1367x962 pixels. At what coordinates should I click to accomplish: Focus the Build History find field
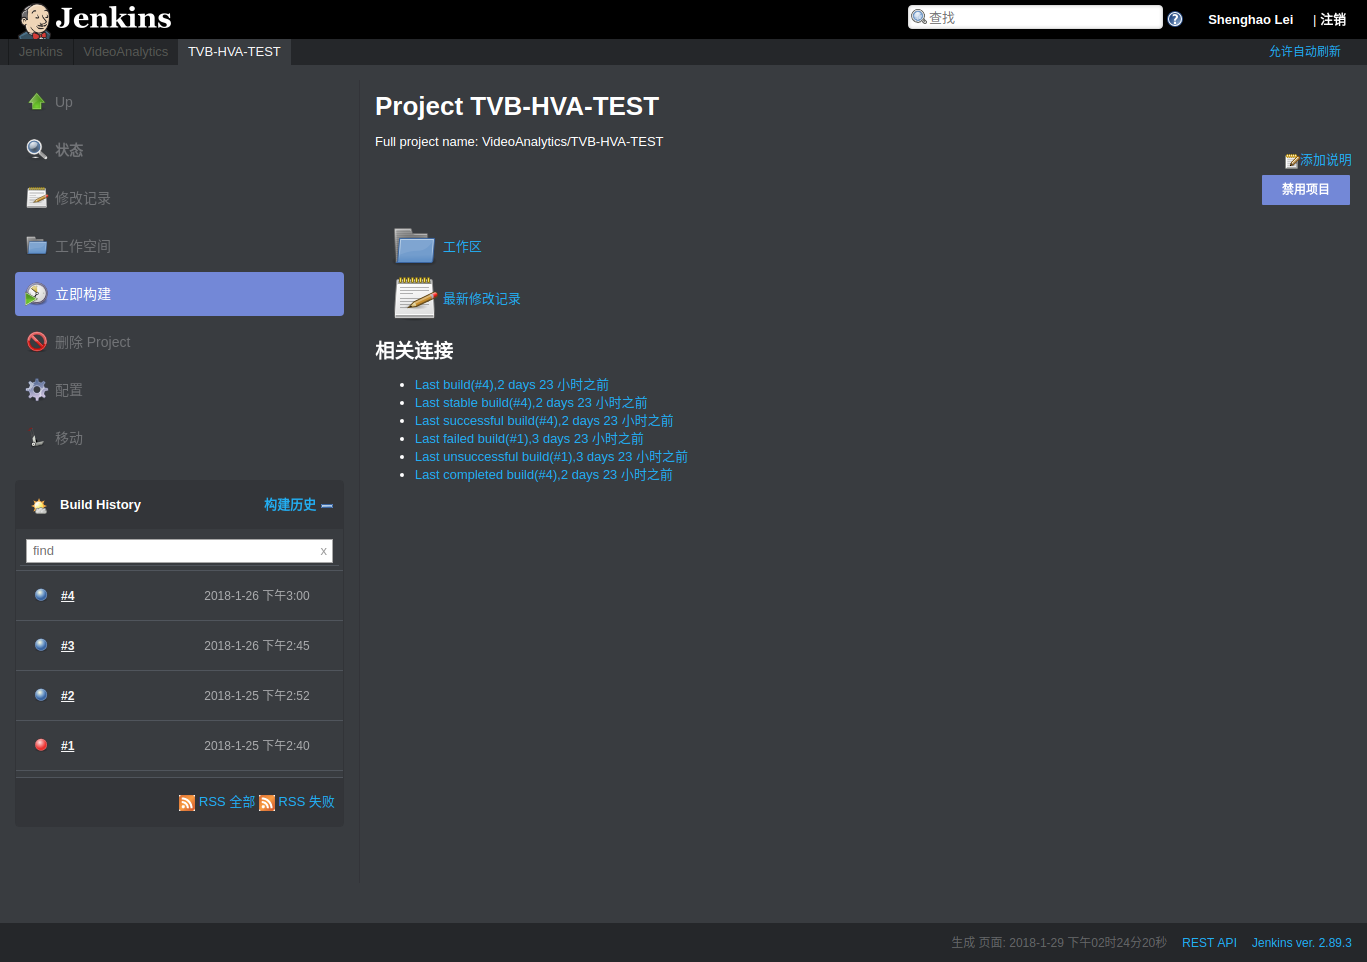(179, 551)
